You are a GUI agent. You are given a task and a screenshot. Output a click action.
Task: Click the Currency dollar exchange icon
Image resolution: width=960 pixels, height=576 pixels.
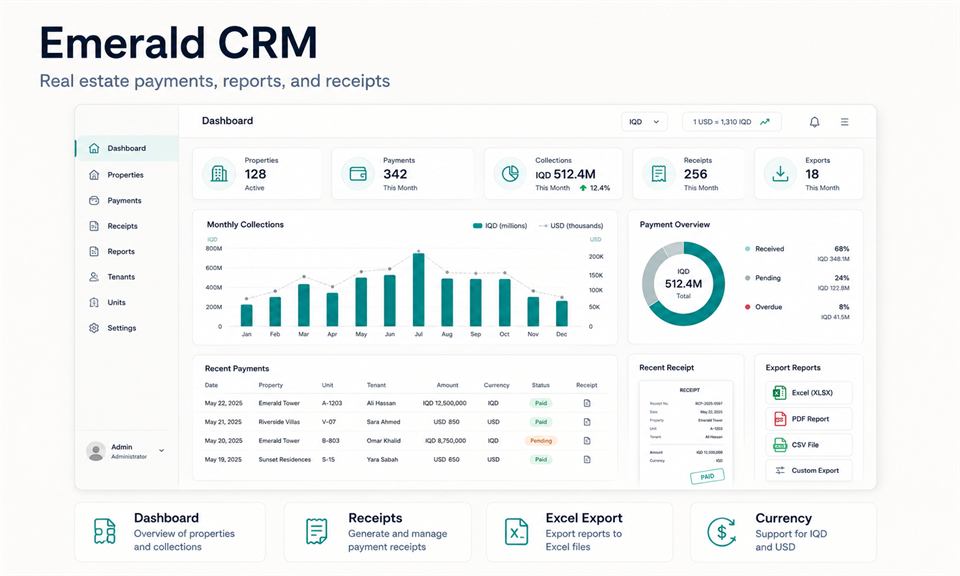[721, 531]
